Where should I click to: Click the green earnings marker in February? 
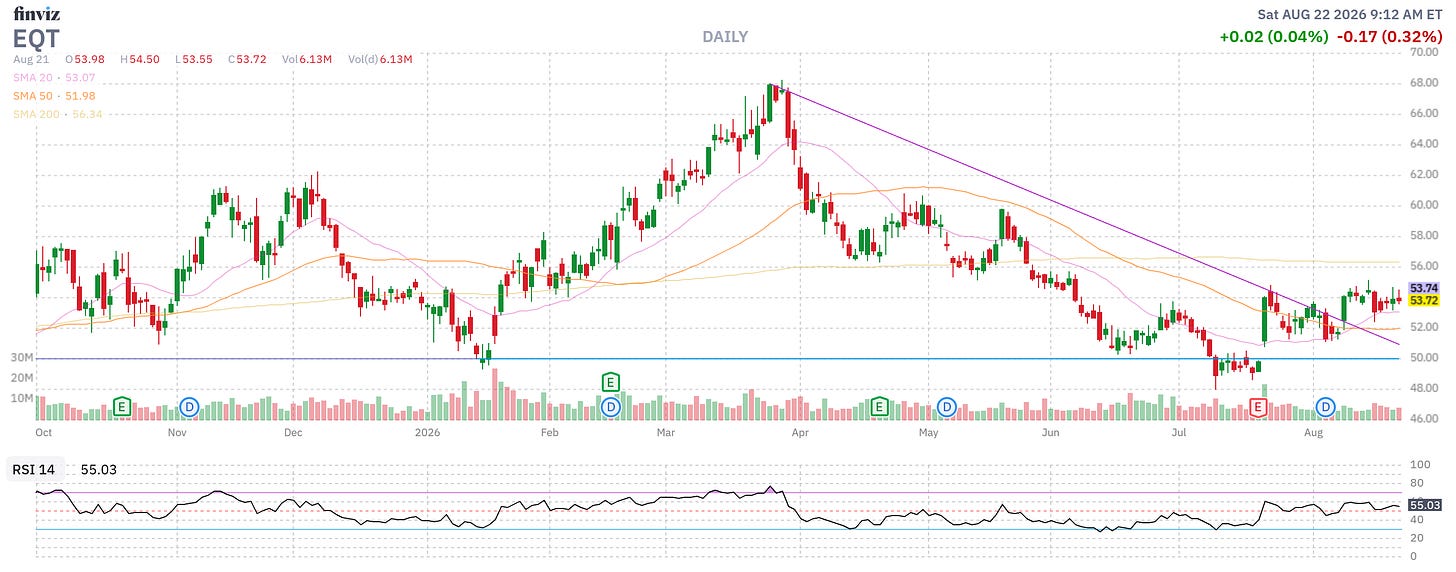click(609, 381)
